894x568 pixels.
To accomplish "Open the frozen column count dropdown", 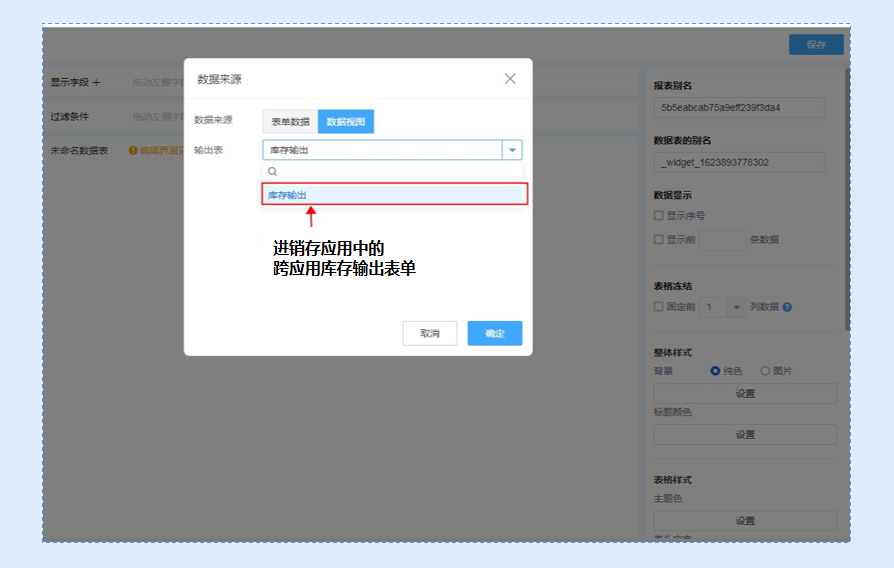I will point(737,307).
